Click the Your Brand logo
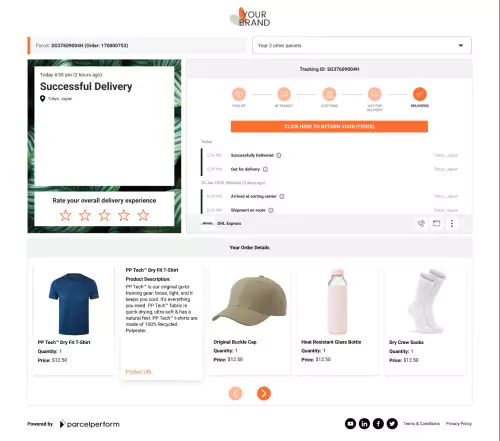 tap(250, 17)
